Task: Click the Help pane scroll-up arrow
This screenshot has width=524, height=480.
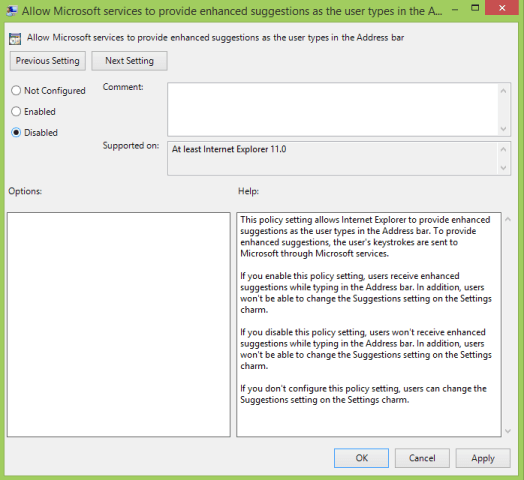Action: (508, 219)
